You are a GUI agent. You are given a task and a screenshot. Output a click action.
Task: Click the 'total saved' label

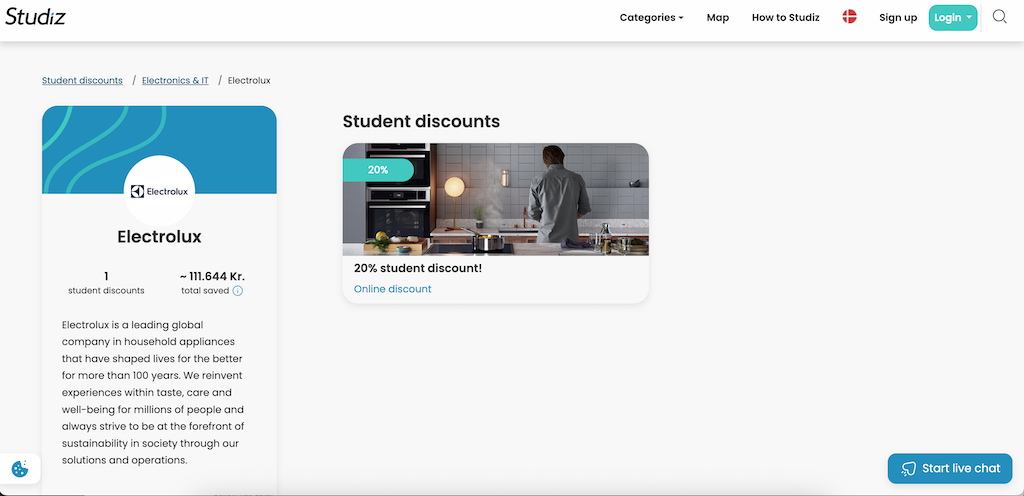tap(205, 290)
